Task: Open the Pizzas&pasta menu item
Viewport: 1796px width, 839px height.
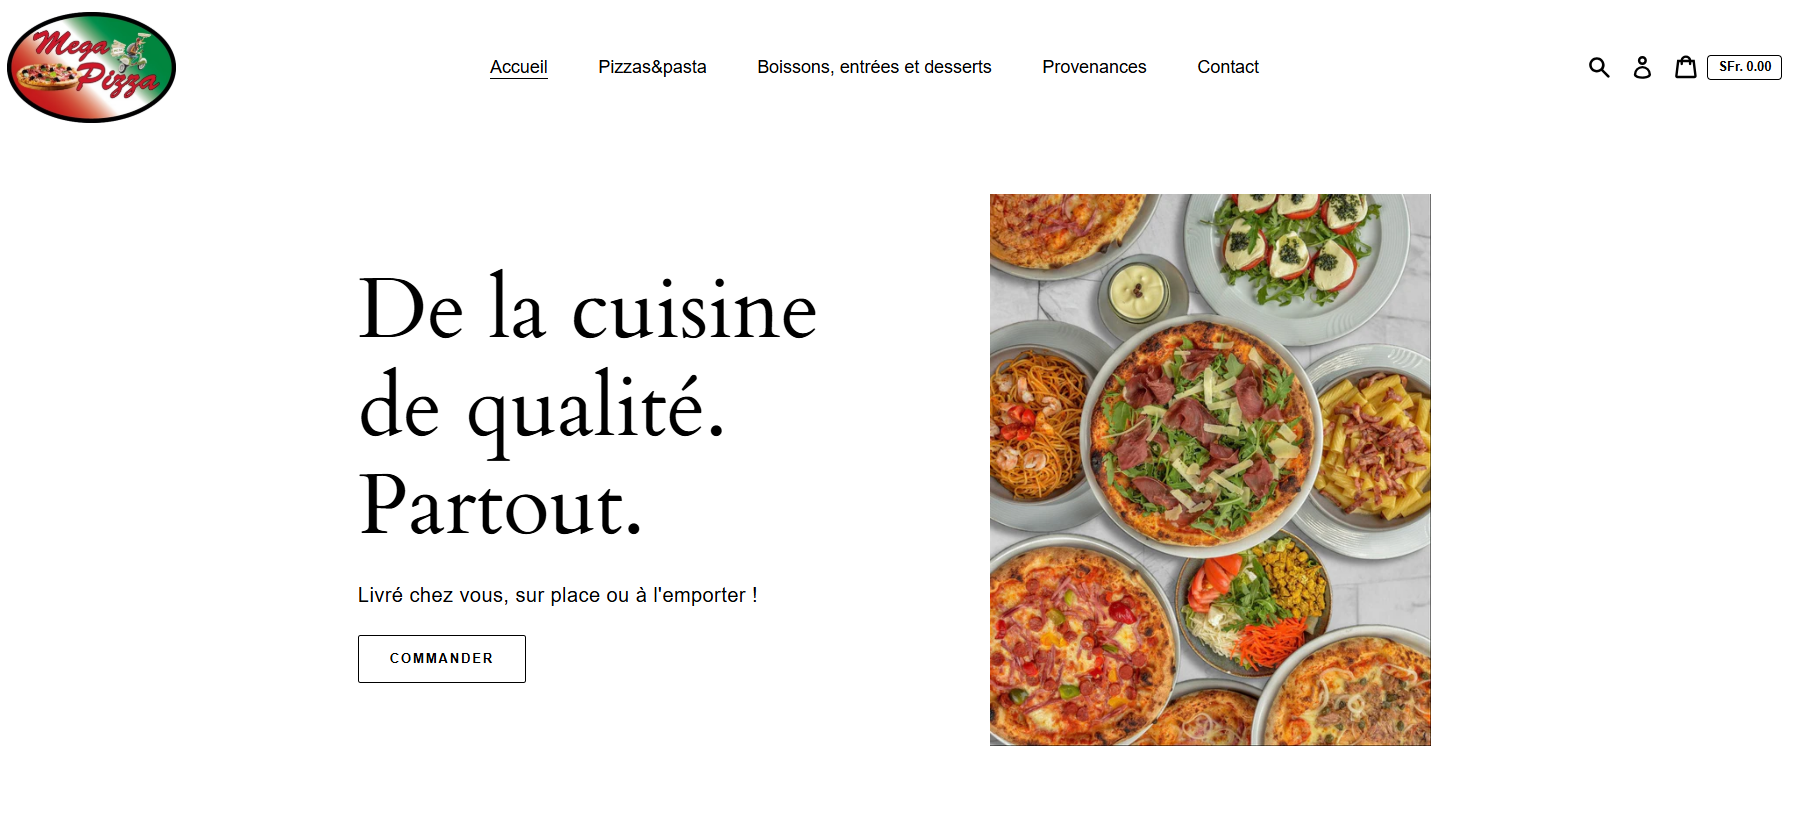Action: (652, 67)
